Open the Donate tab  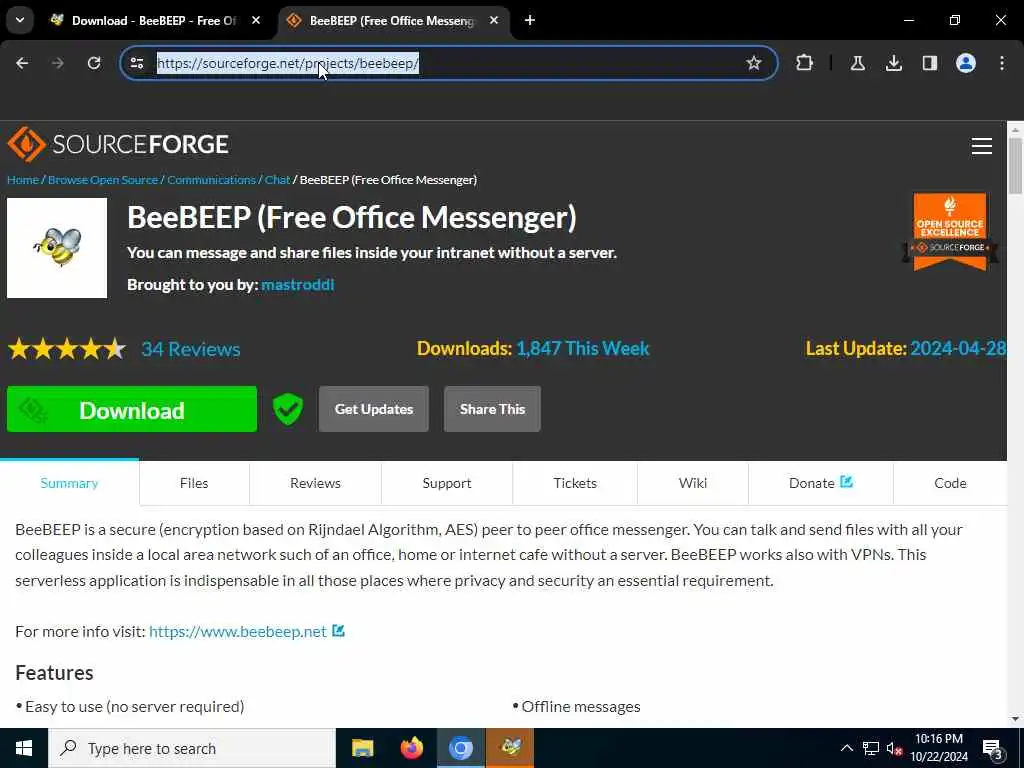tap(821, 483)
